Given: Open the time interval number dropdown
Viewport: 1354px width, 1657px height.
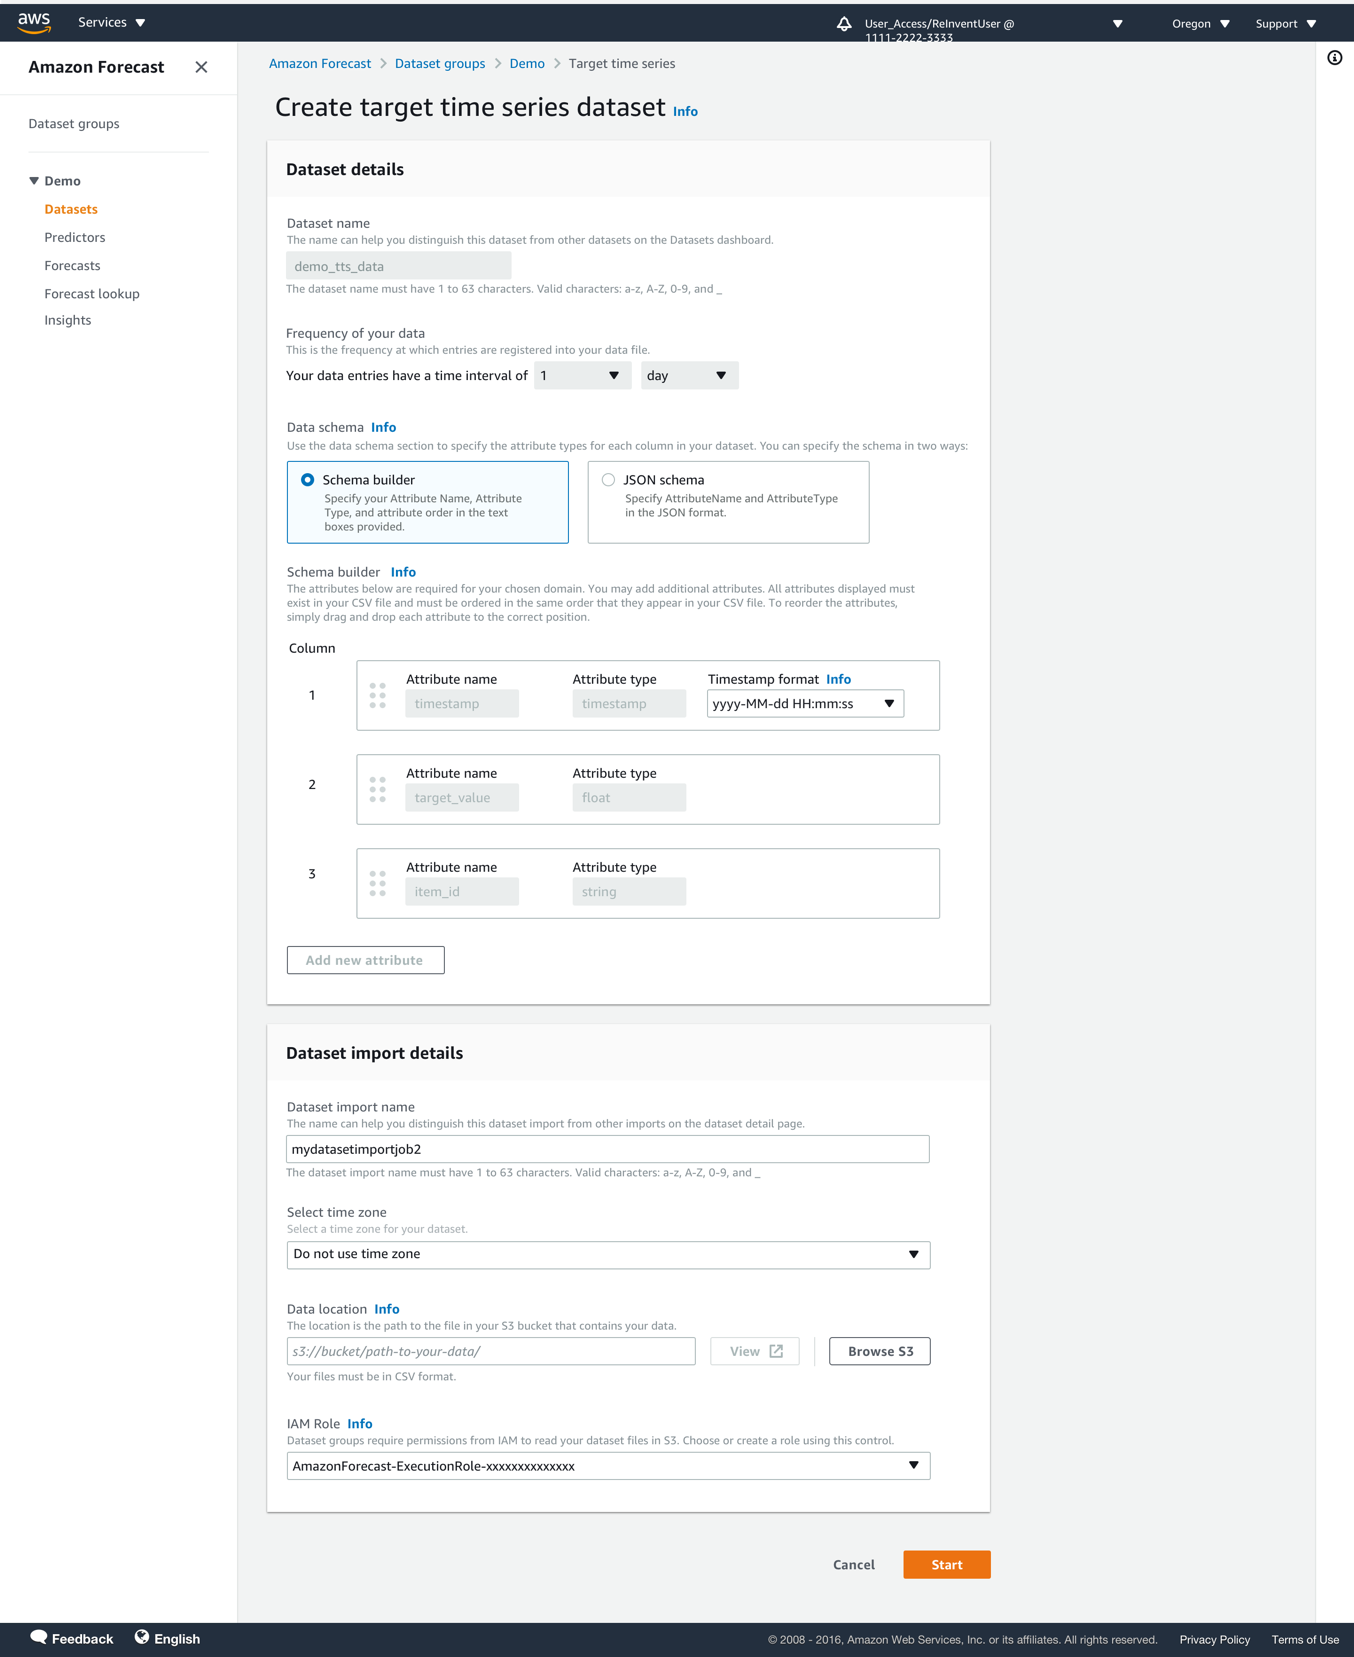Looking at the screenshot, I should pyautogui.click(x=582, y=375).
